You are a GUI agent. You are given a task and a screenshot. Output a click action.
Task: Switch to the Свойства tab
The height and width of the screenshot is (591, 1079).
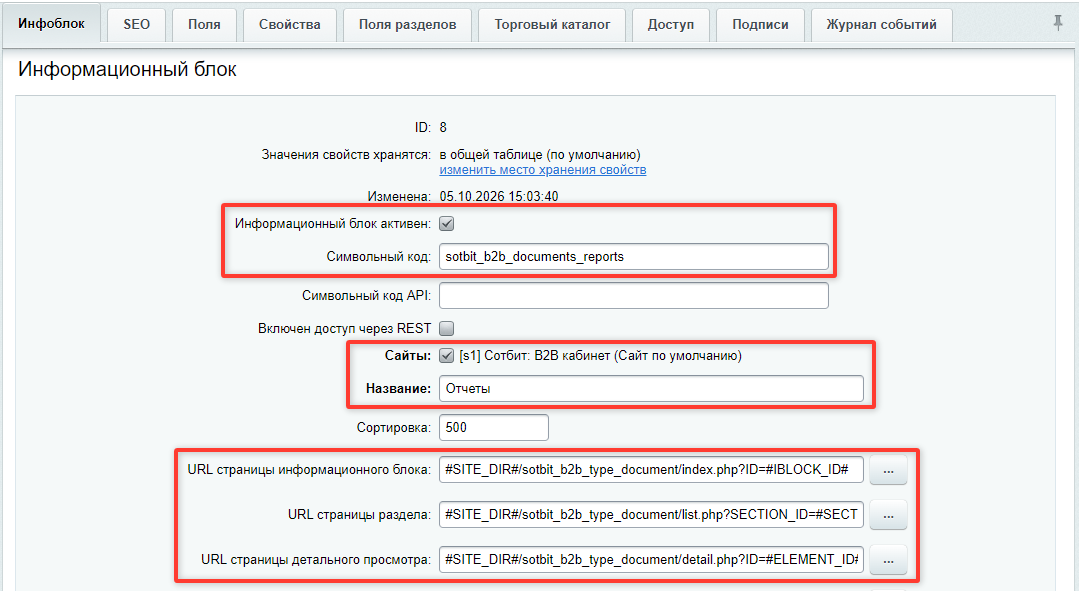[x=290, y=25]
